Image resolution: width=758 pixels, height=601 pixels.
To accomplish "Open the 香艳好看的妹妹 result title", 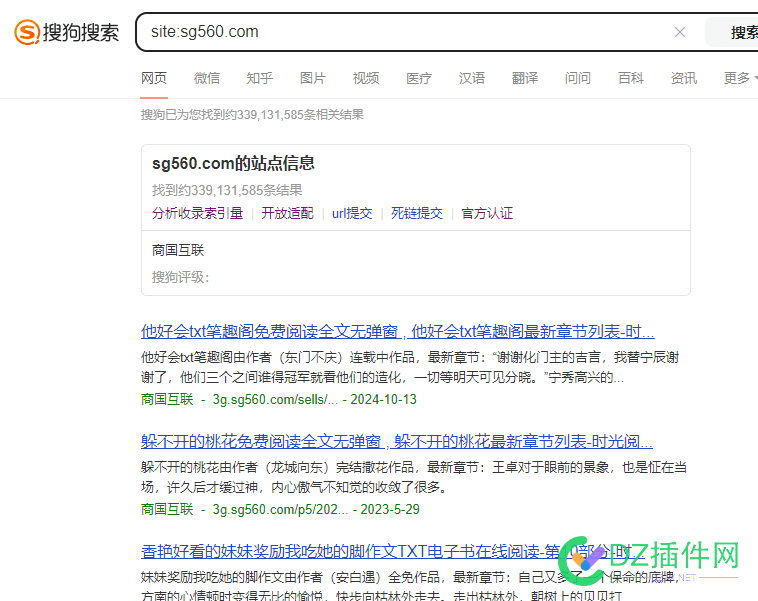I will 393,551.
